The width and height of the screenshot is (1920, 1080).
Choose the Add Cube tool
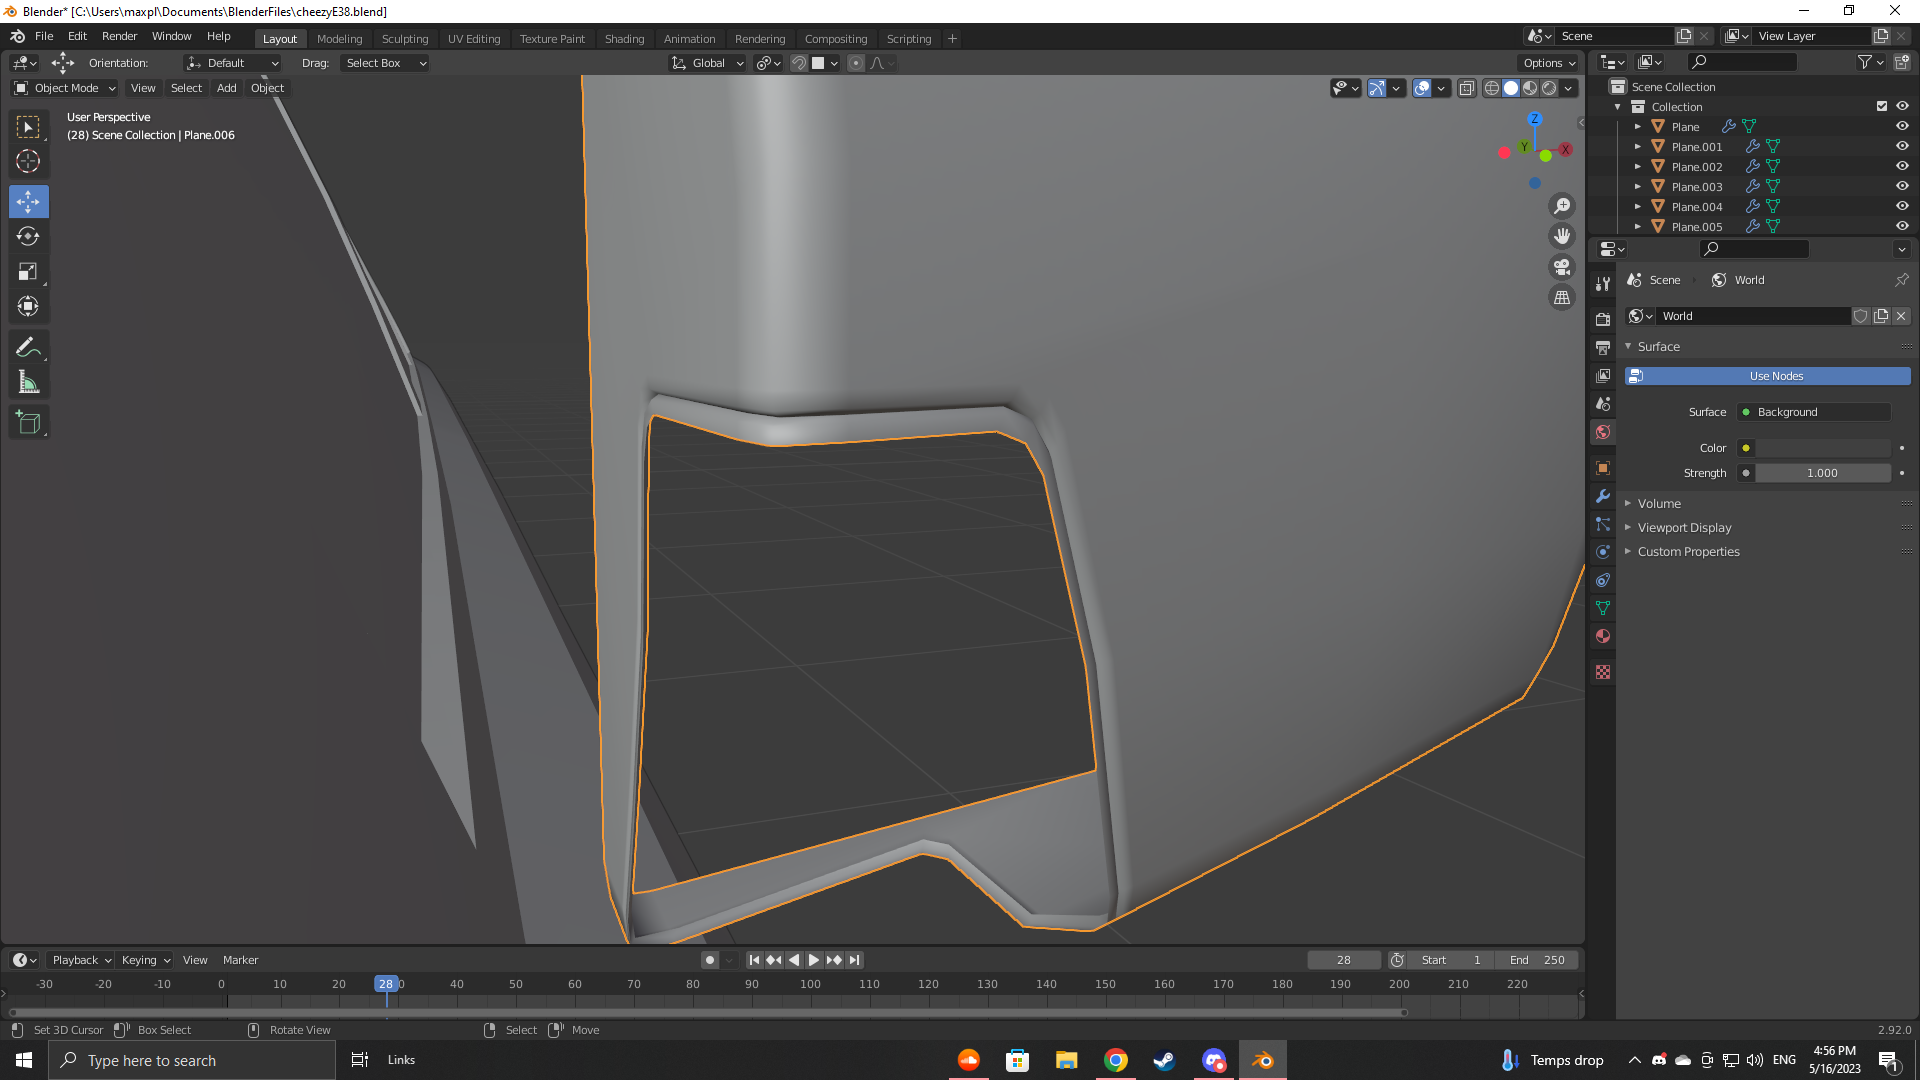pos(28,423)
